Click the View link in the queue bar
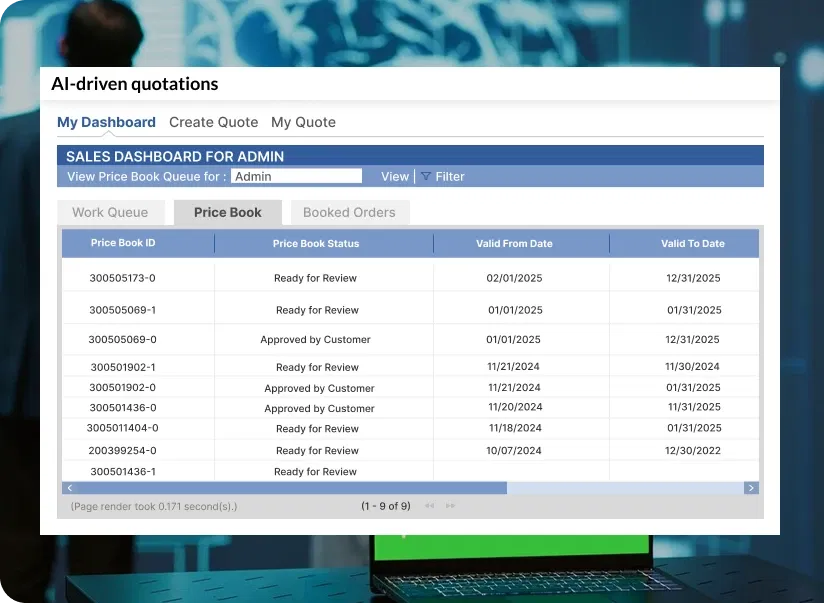 (395, 177)
